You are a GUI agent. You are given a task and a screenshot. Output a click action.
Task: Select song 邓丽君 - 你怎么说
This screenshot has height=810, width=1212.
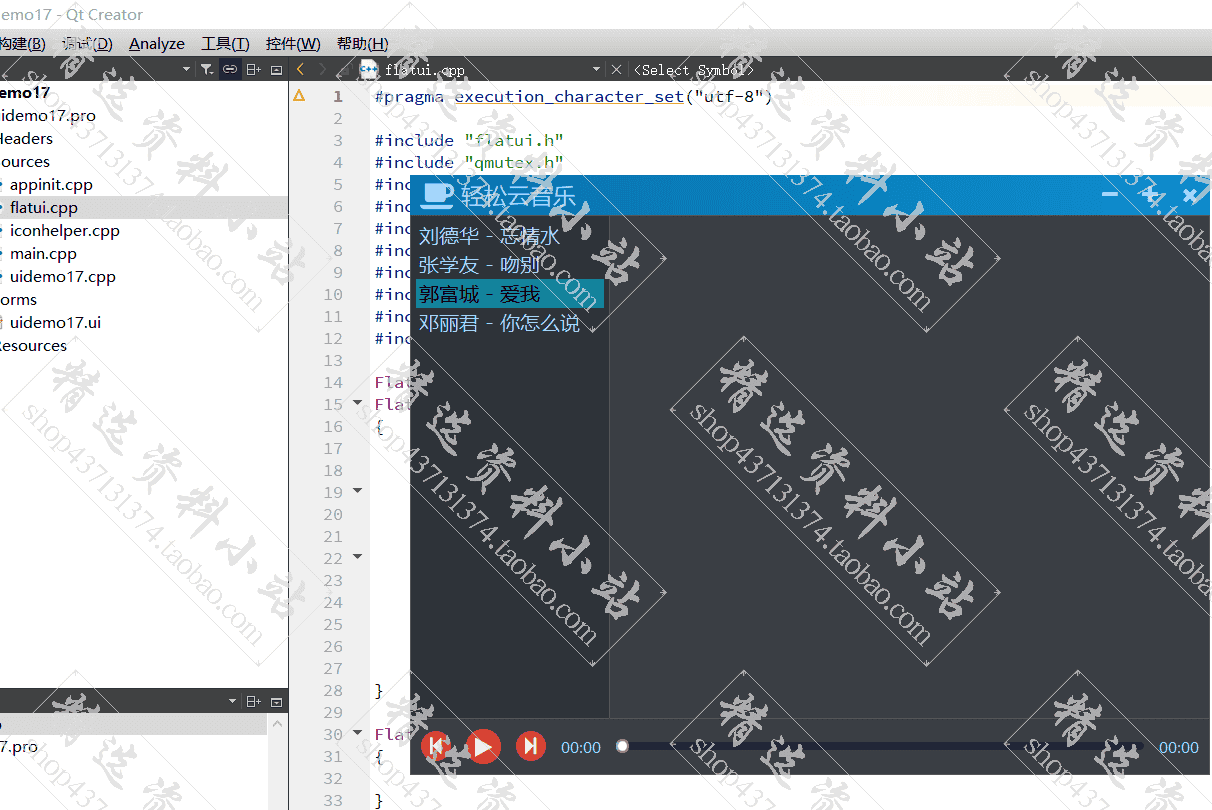[x=510, y=323]
